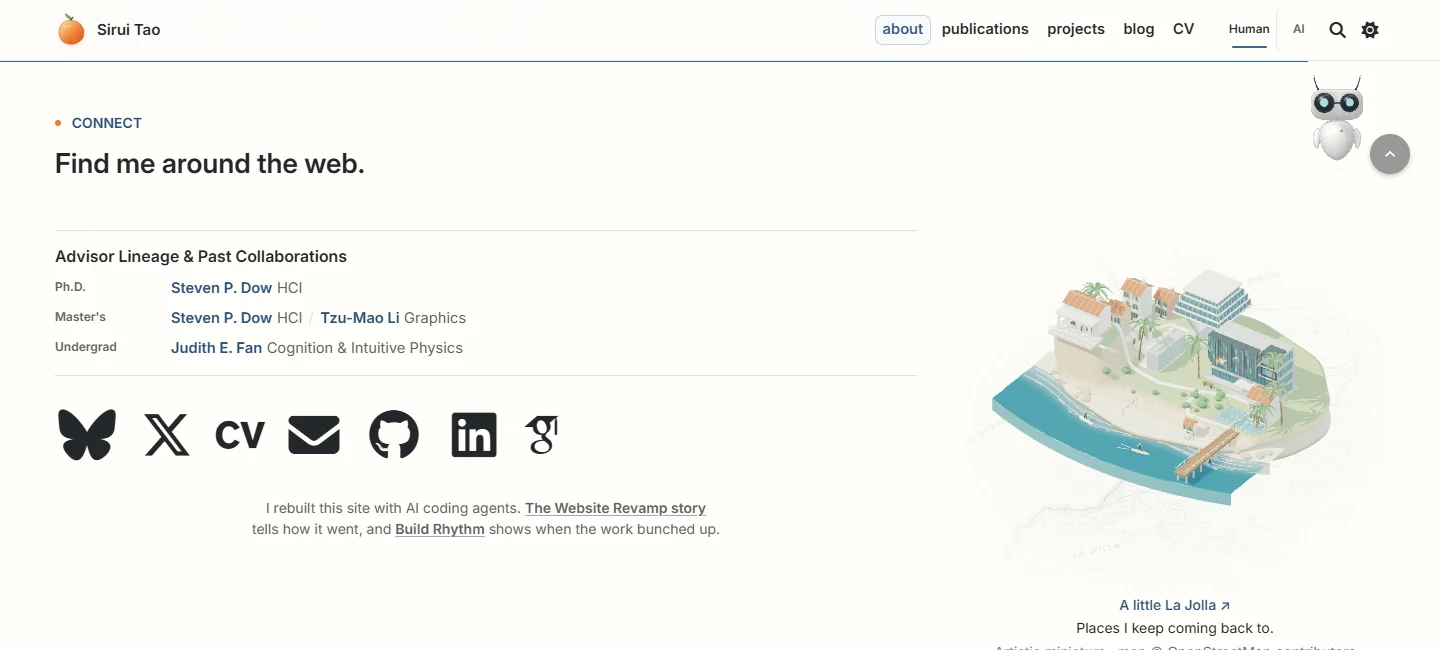Image resolution: width=1440 pixels, height=650 pixels.
Task: Open the CV icon in social row
Action: (x=240, y=435)
